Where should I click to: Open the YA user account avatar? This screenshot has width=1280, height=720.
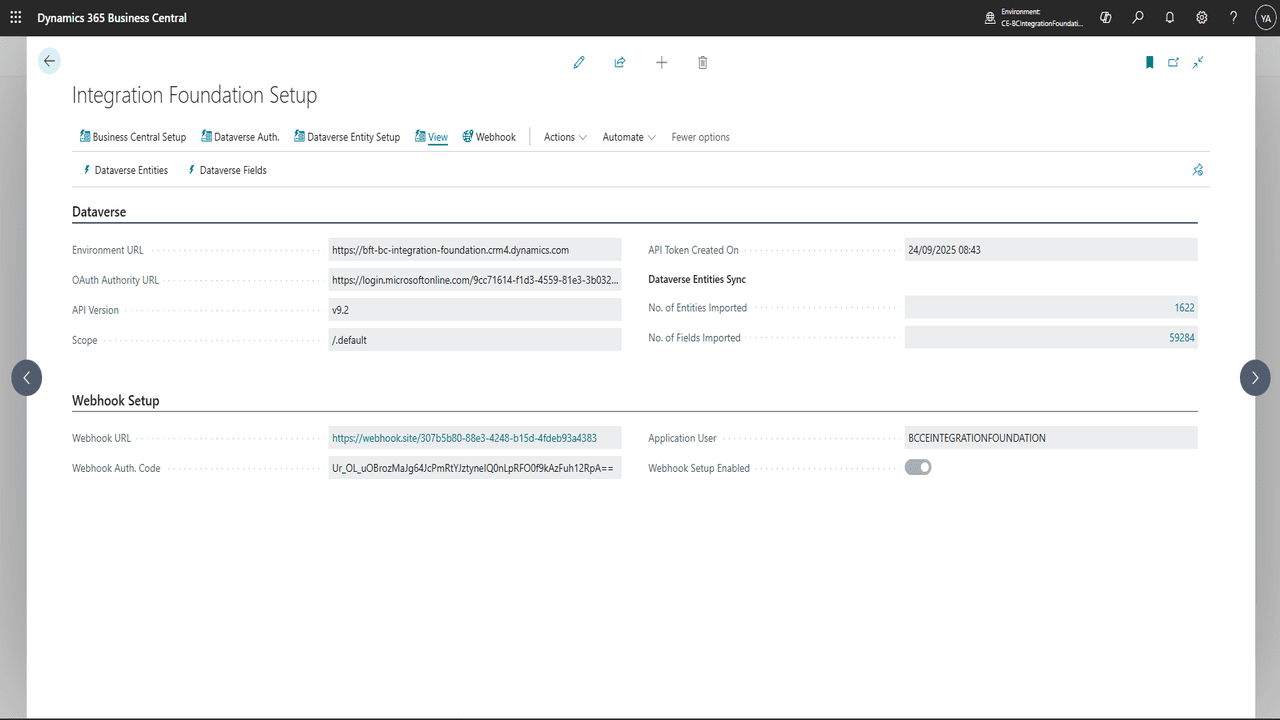[x=1266, y=17]
